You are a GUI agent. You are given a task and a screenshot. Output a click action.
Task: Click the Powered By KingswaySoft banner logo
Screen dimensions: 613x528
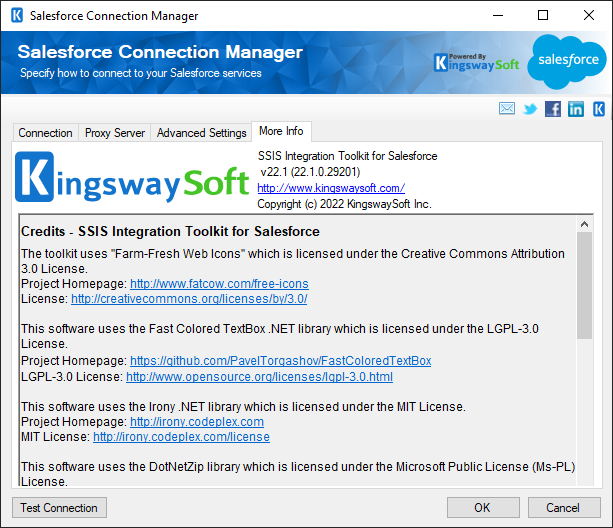477,63
